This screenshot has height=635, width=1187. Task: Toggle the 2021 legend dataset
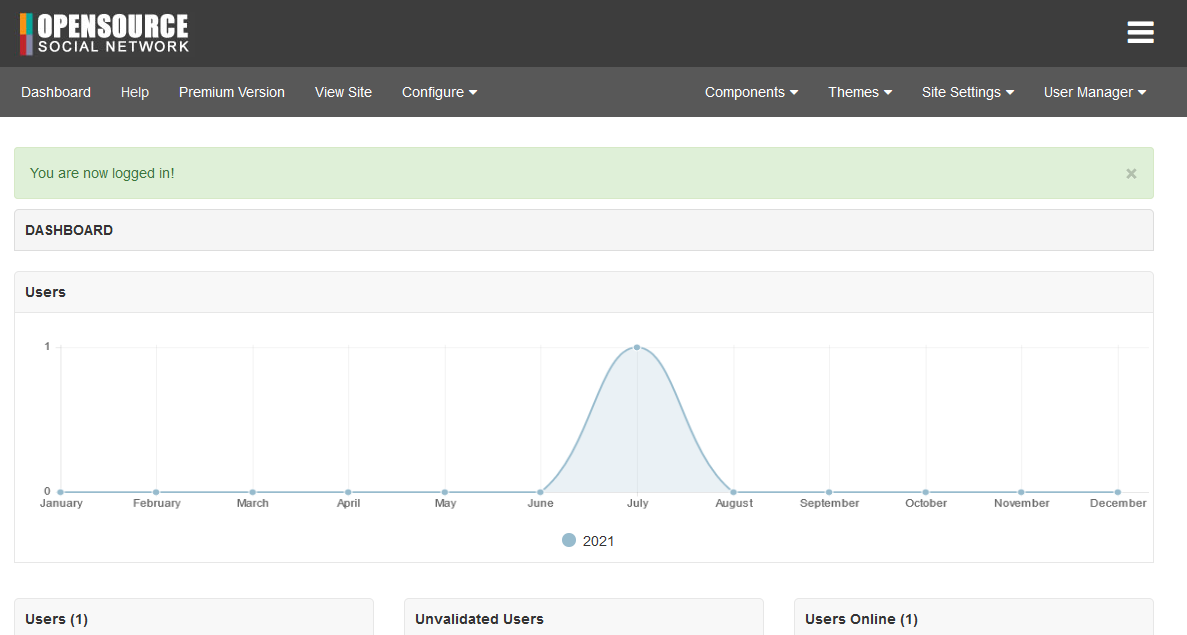(x=588, y=541)
